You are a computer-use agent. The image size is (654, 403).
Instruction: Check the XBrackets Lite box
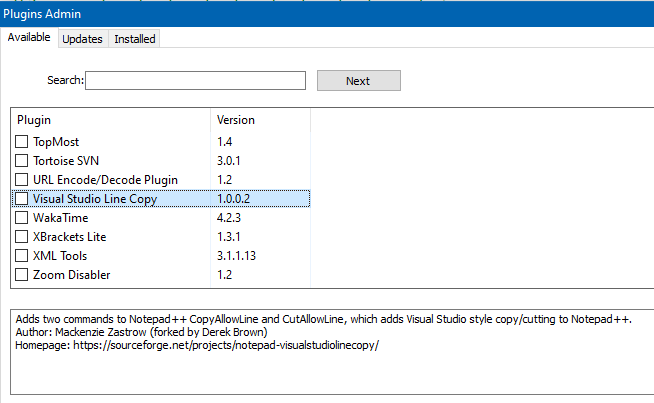point(21,237)
